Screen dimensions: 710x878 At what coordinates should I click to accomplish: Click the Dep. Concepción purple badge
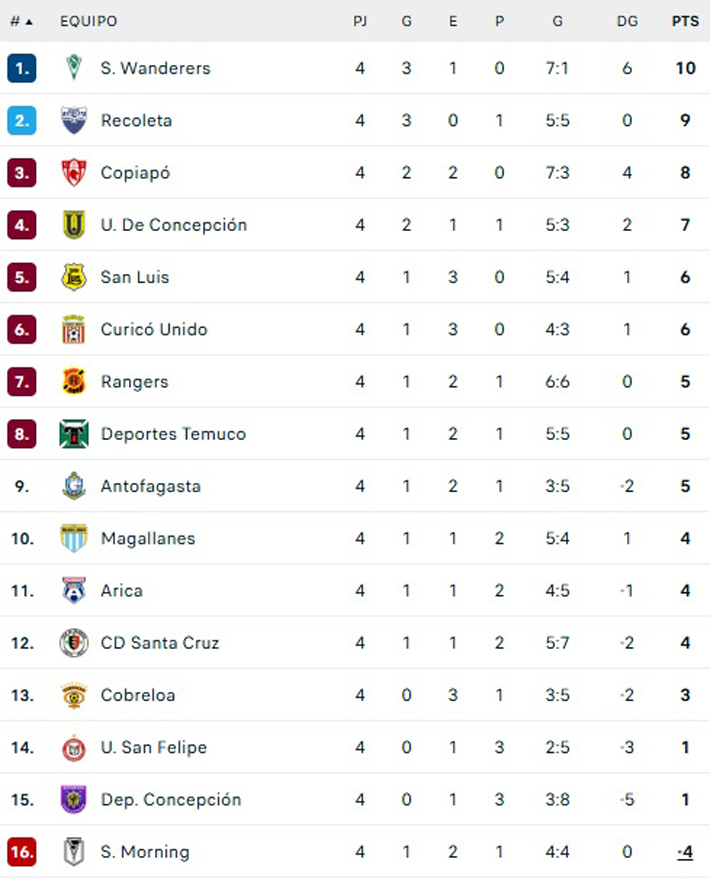[x=74, y=800]
